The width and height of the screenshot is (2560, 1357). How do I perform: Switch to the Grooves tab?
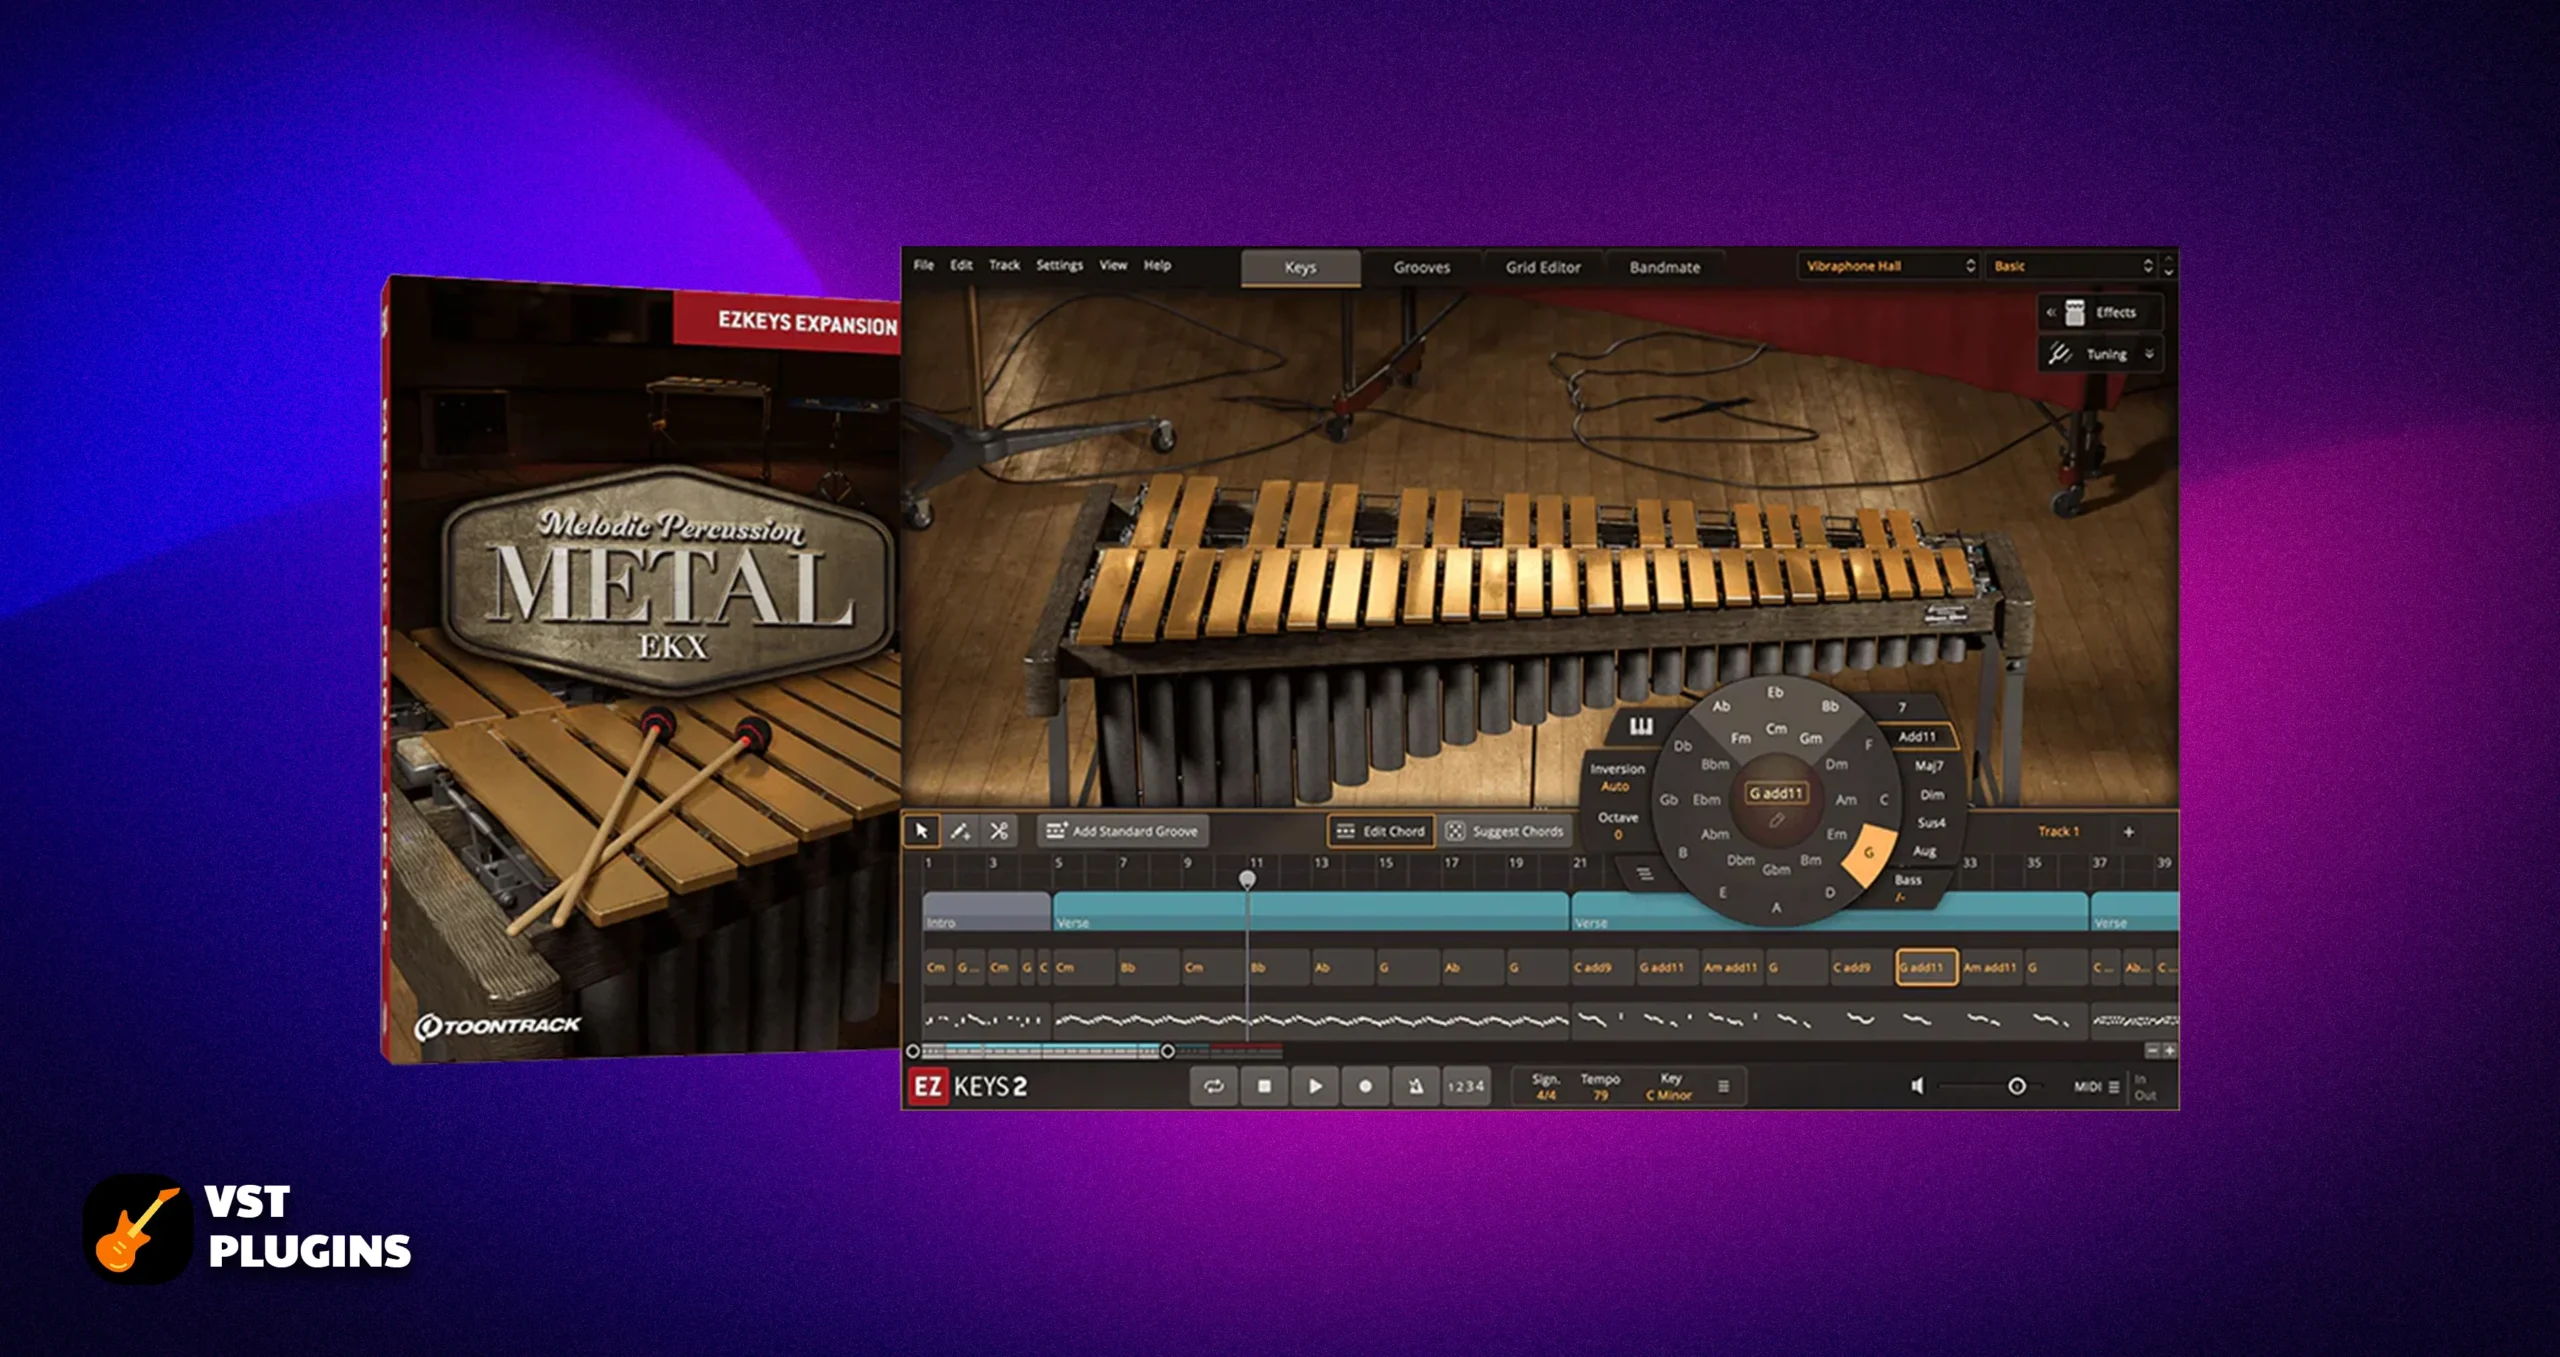[1421, 267]
